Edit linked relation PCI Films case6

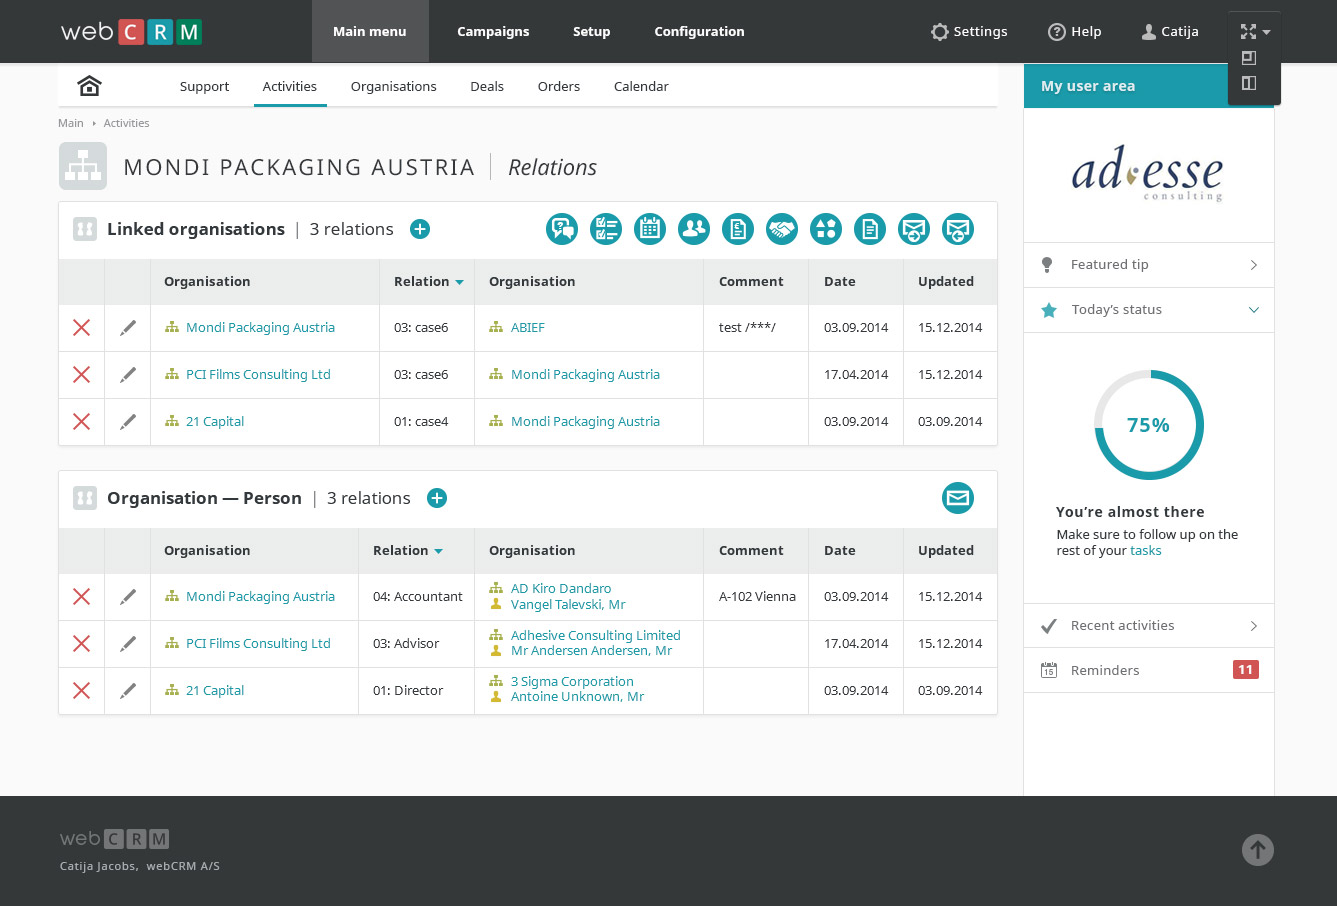coord(128,374)
